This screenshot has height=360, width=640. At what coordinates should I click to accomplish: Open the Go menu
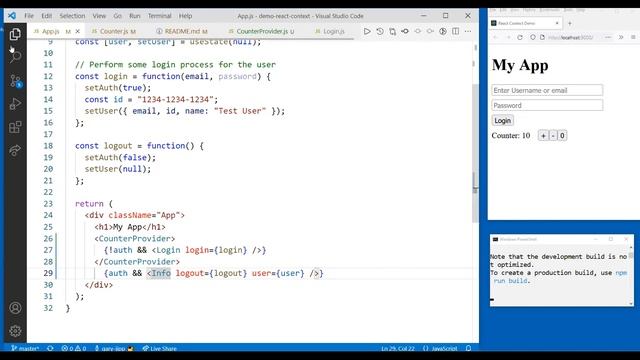pos(118,16)
